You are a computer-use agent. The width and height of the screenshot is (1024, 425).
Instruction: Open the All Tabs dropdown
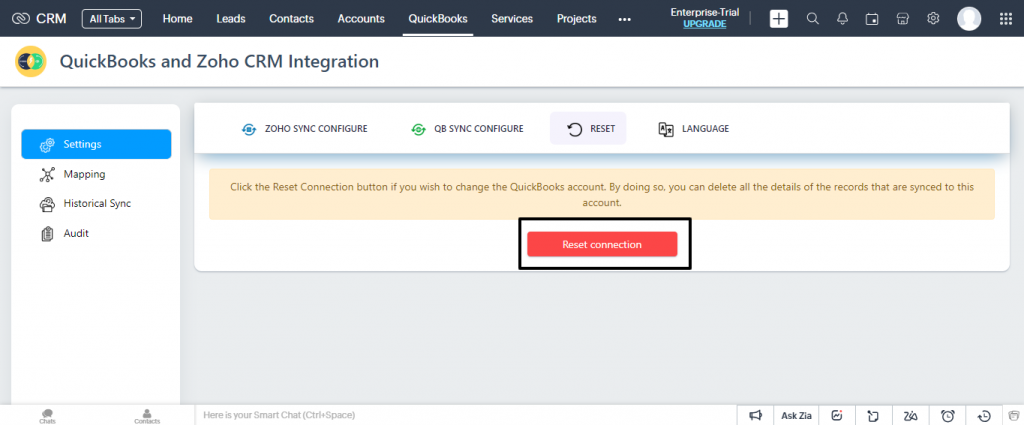tap(112, 18)
